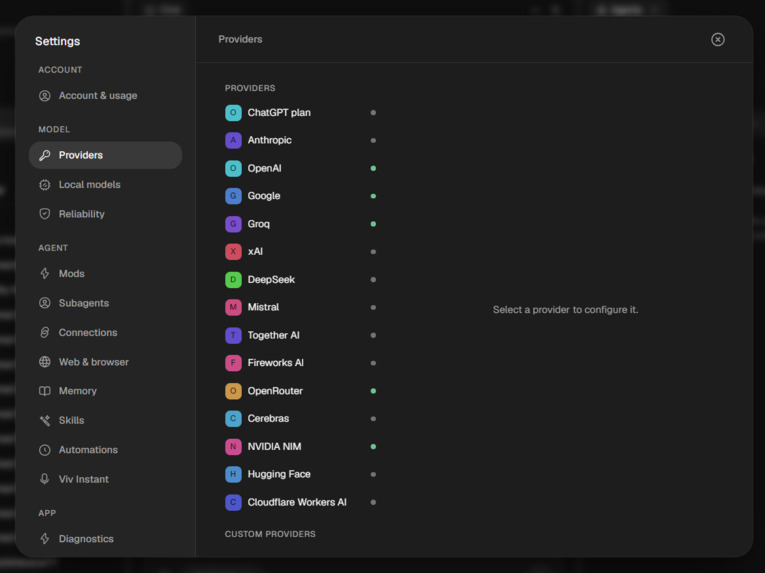Viewport: 765px width, 573px height.
Task: Click the link icon beside Connections
Action: (45, 332)
